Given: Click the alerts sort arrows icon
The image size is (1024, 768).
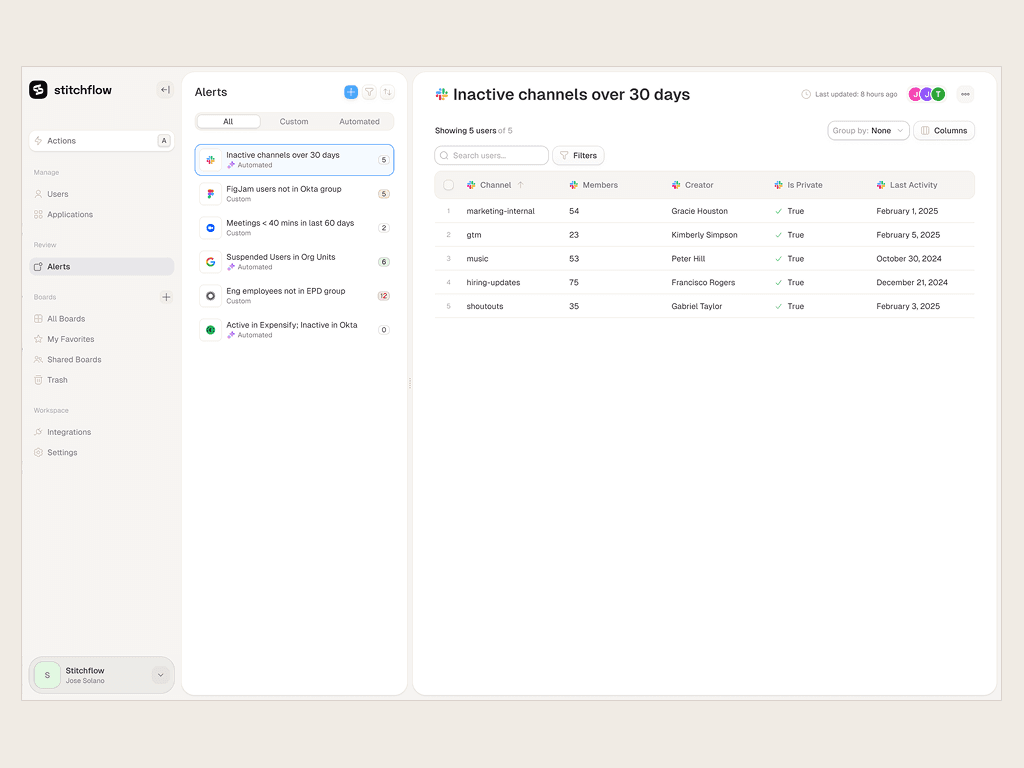Looking at the screenshot, I should pos(387,92).
